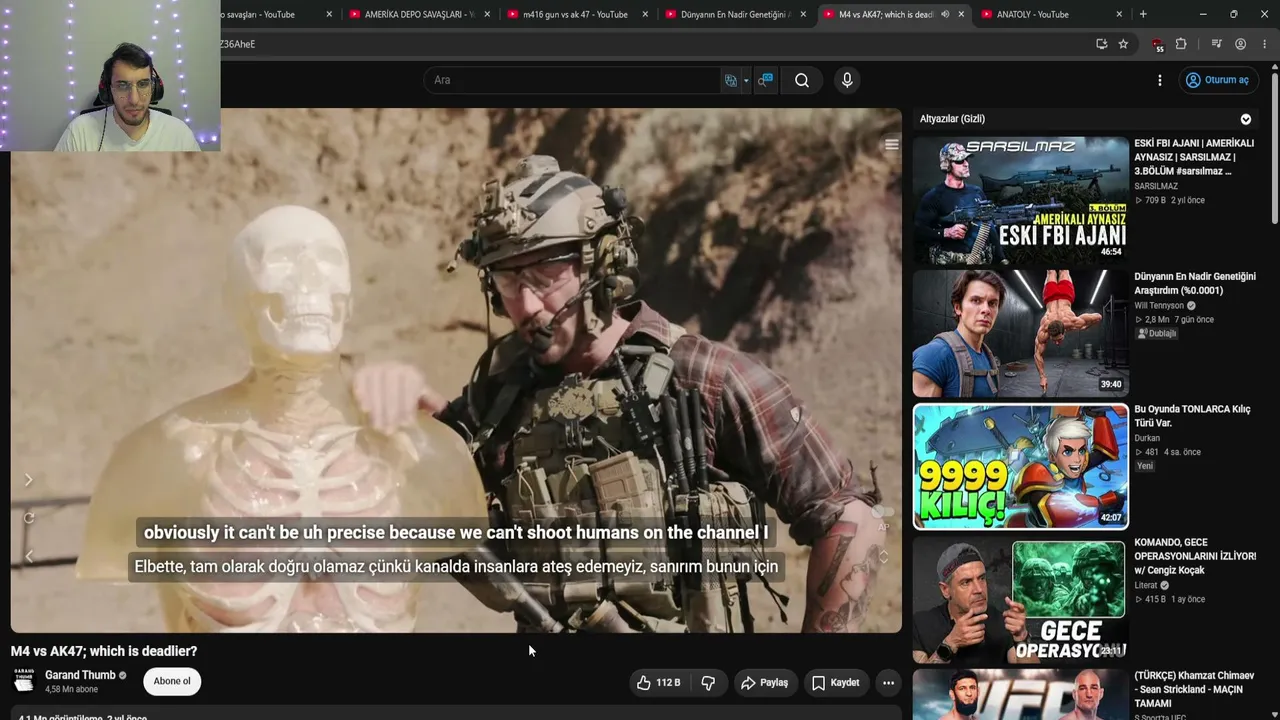Click the Oturum aç sign-in button
The image size is (1280, 720).
[1217, 80]
